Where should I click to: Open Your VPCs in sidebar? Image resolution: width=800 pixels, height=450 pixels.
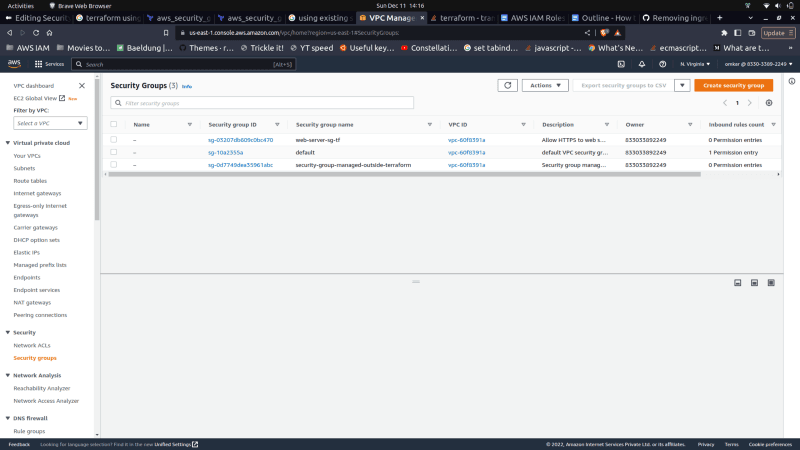[x=27, y=156]
